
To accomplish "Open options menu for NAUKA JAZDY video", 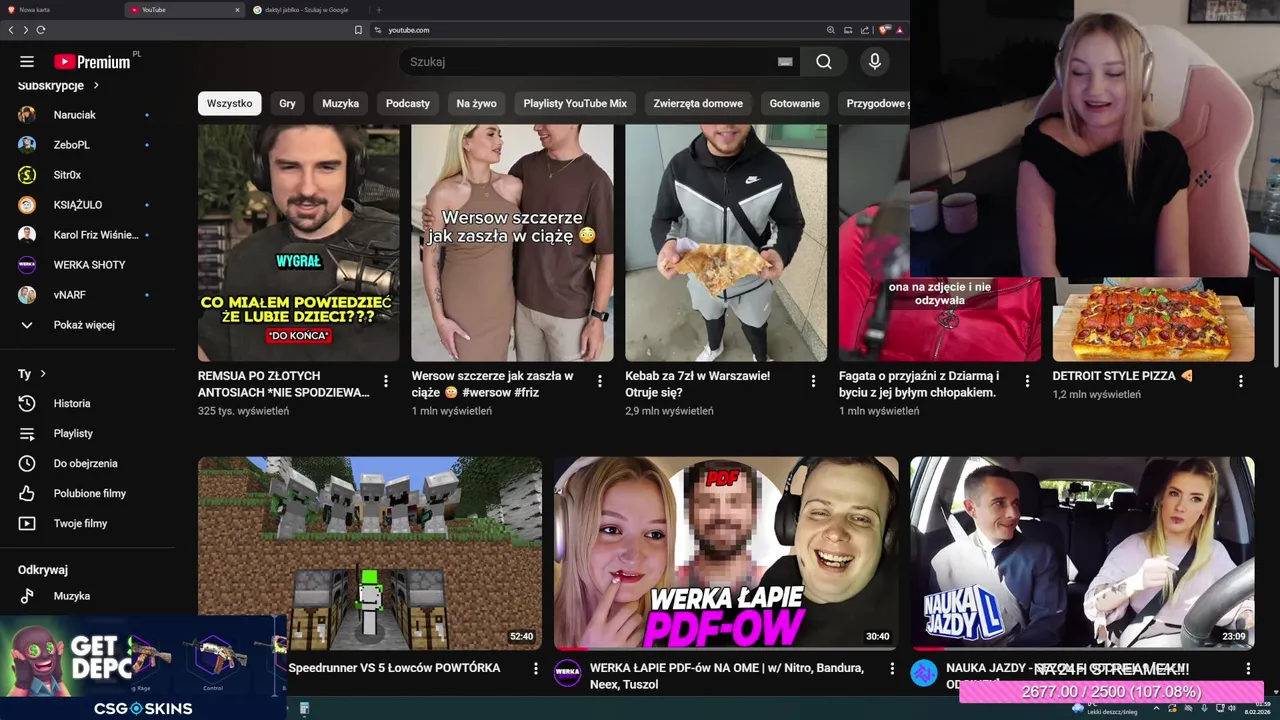I will [x=1248, y=668].
